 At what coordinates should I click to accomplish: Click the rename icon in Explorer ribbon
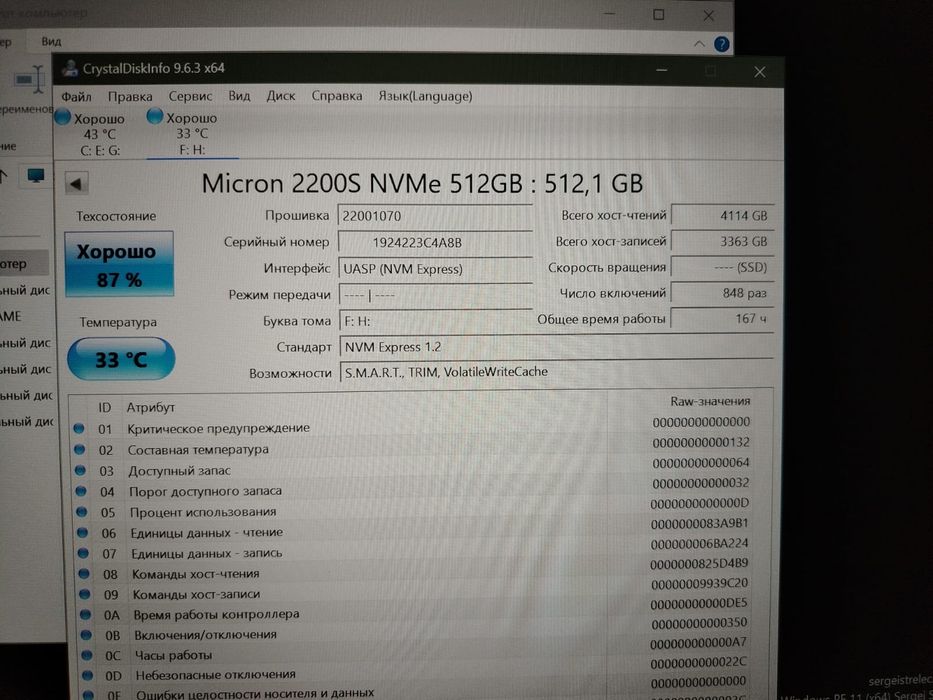tap(30, 79)
